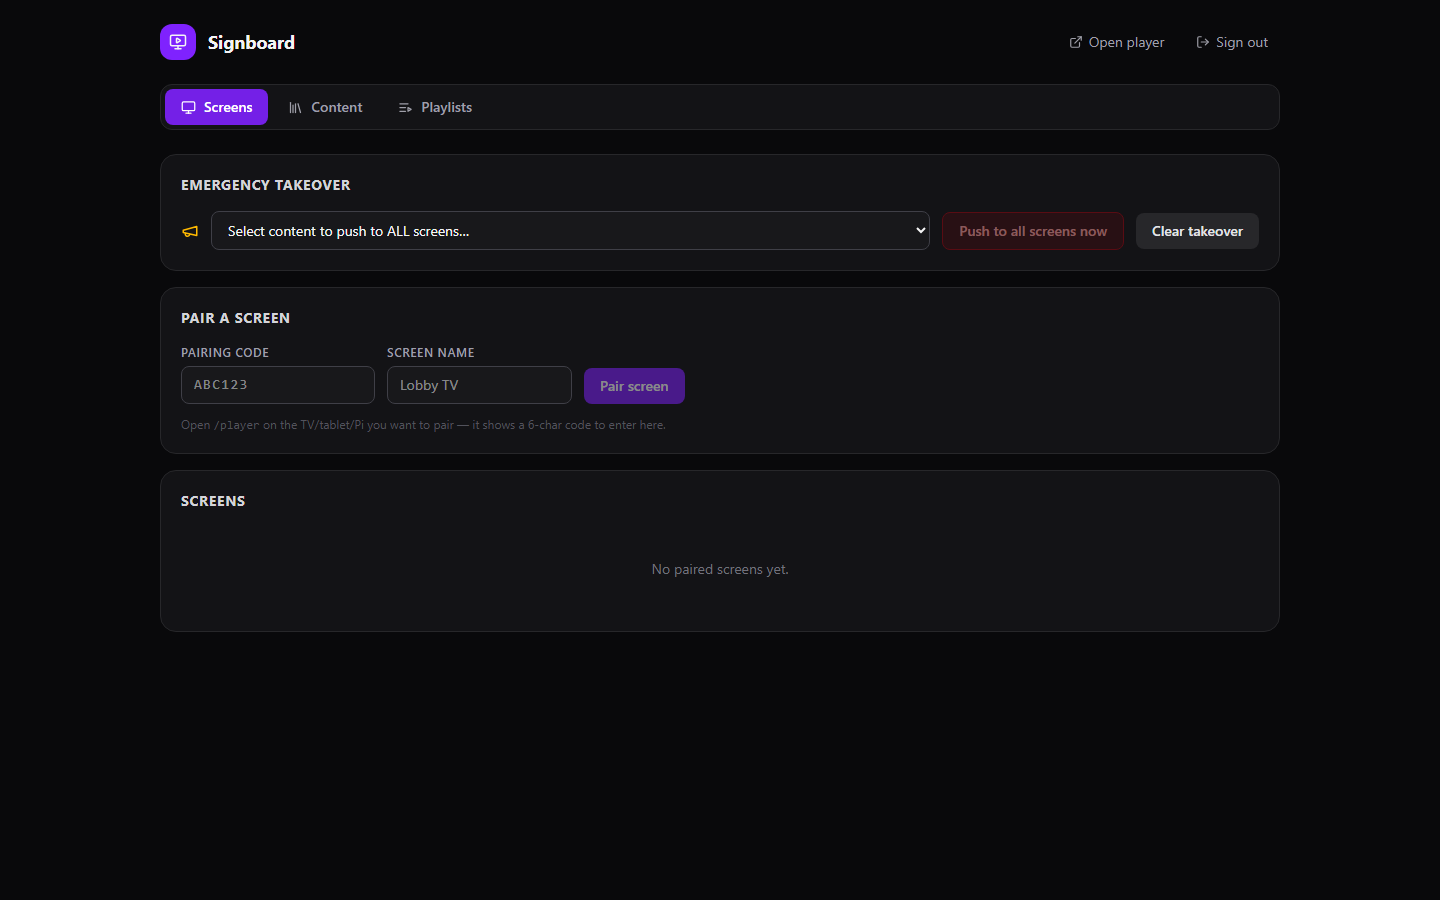Click the library icon beside Content
1440x900 pixels.
point(295,107)
